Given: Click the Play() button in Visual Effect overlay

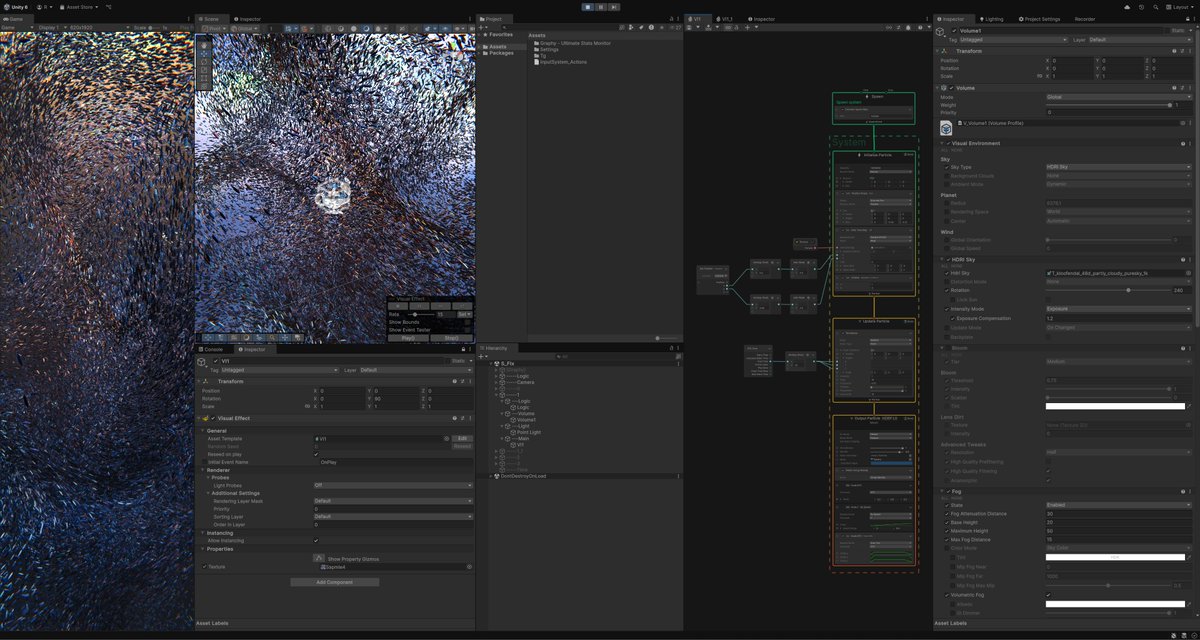Looking at the screenshot, I should pos(408,338).
